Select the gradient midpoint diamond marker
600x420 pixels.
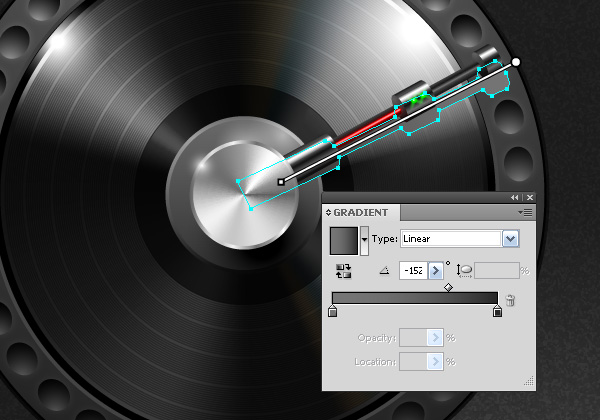tap(448, 287)
